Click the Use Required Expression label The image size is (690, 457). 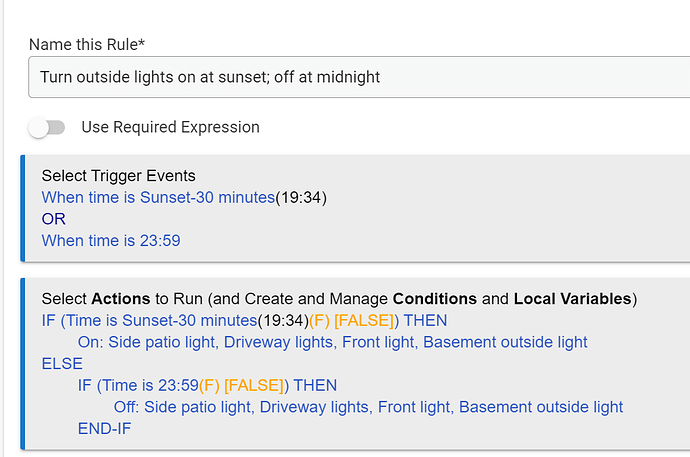pyautogui.click(x=170, y=127)
